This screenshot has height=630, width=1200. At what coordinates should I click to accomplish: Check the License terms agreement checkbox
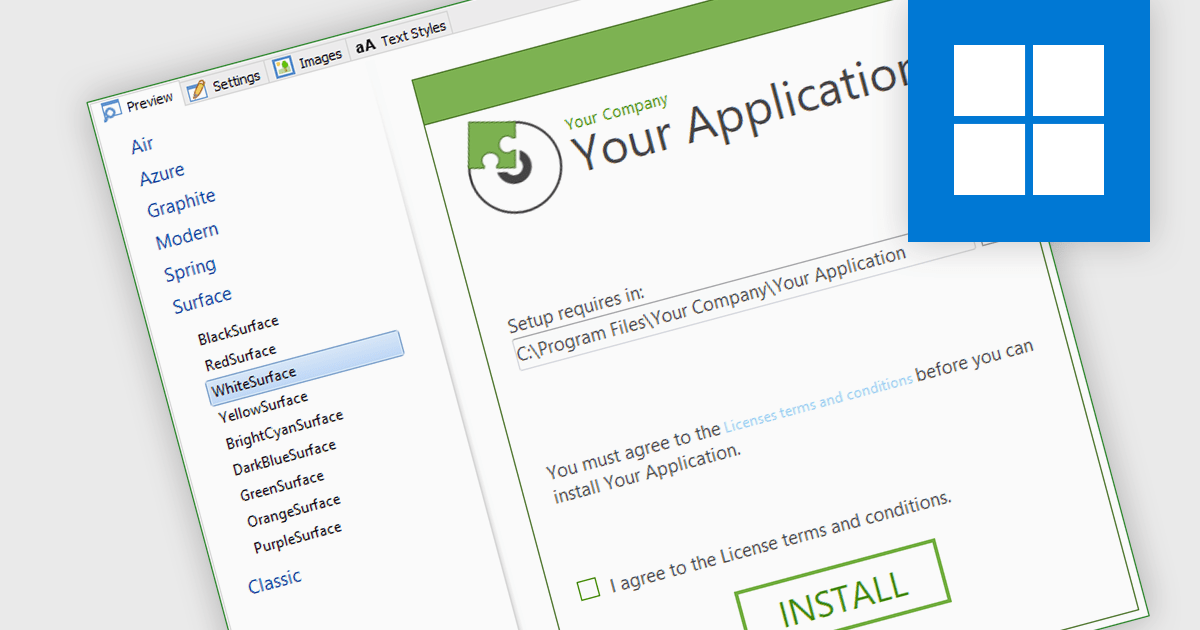coord(589,588)
